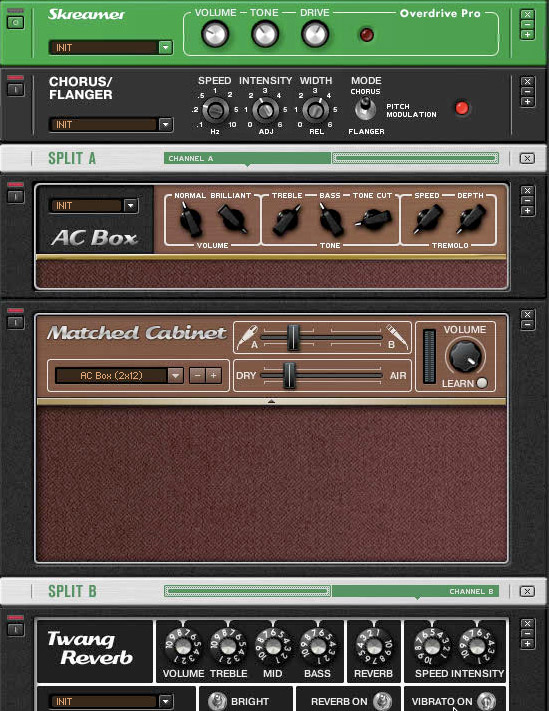Flip the Twang Reverb Bright switch
Viewport: 549px width, 711px height.
point(217,701)
